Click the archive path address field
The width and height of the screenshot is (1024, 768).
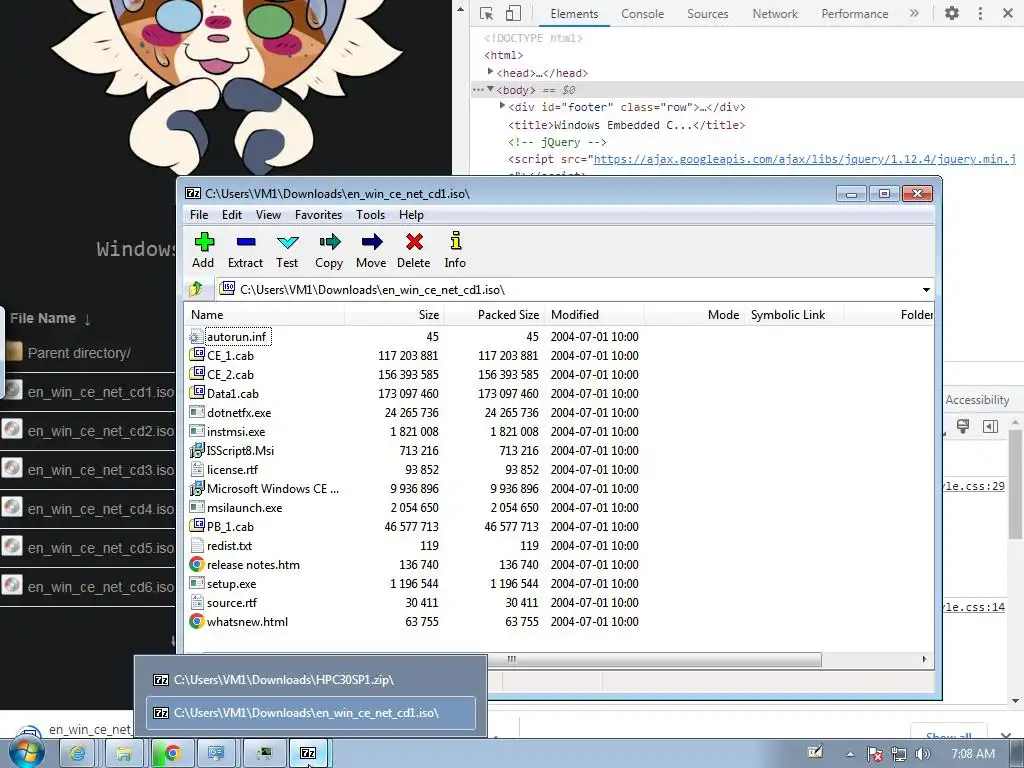(x=568, y=289)
